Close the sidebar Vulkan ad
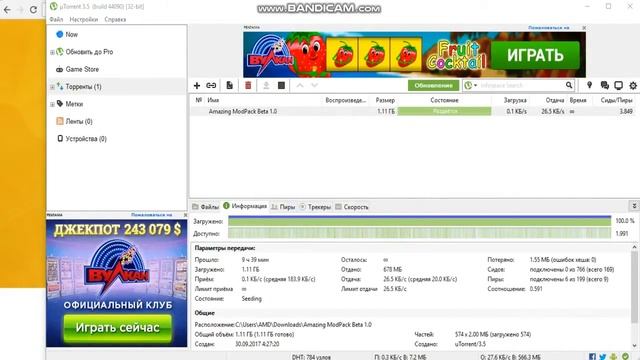The width and height of the screenshot is (640, 360). click(185, 214)
